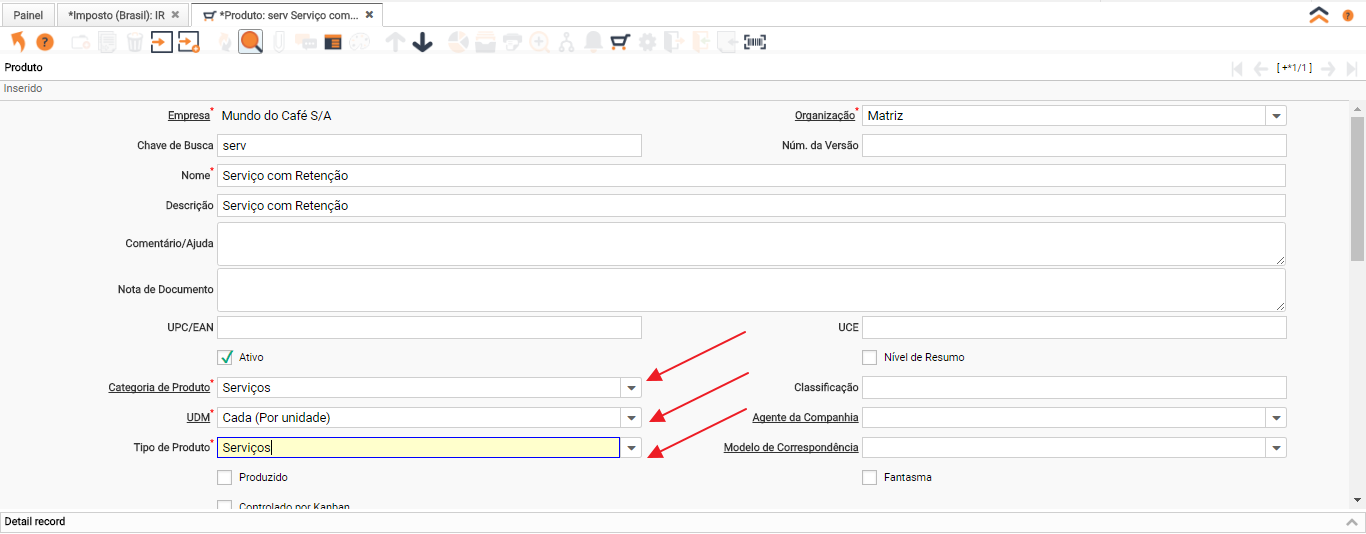
Task: Click the orange Undo changes arrow icon
Action: pyautogui.click(x=18, y=42)
